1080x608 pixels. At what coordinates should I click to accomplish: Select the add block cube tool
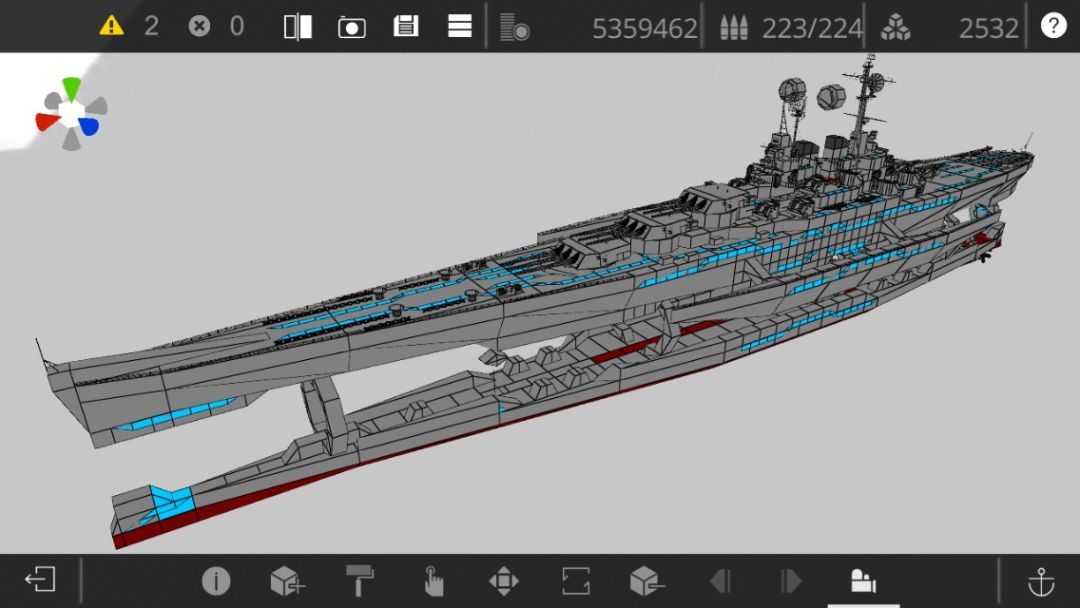point(287,581)
